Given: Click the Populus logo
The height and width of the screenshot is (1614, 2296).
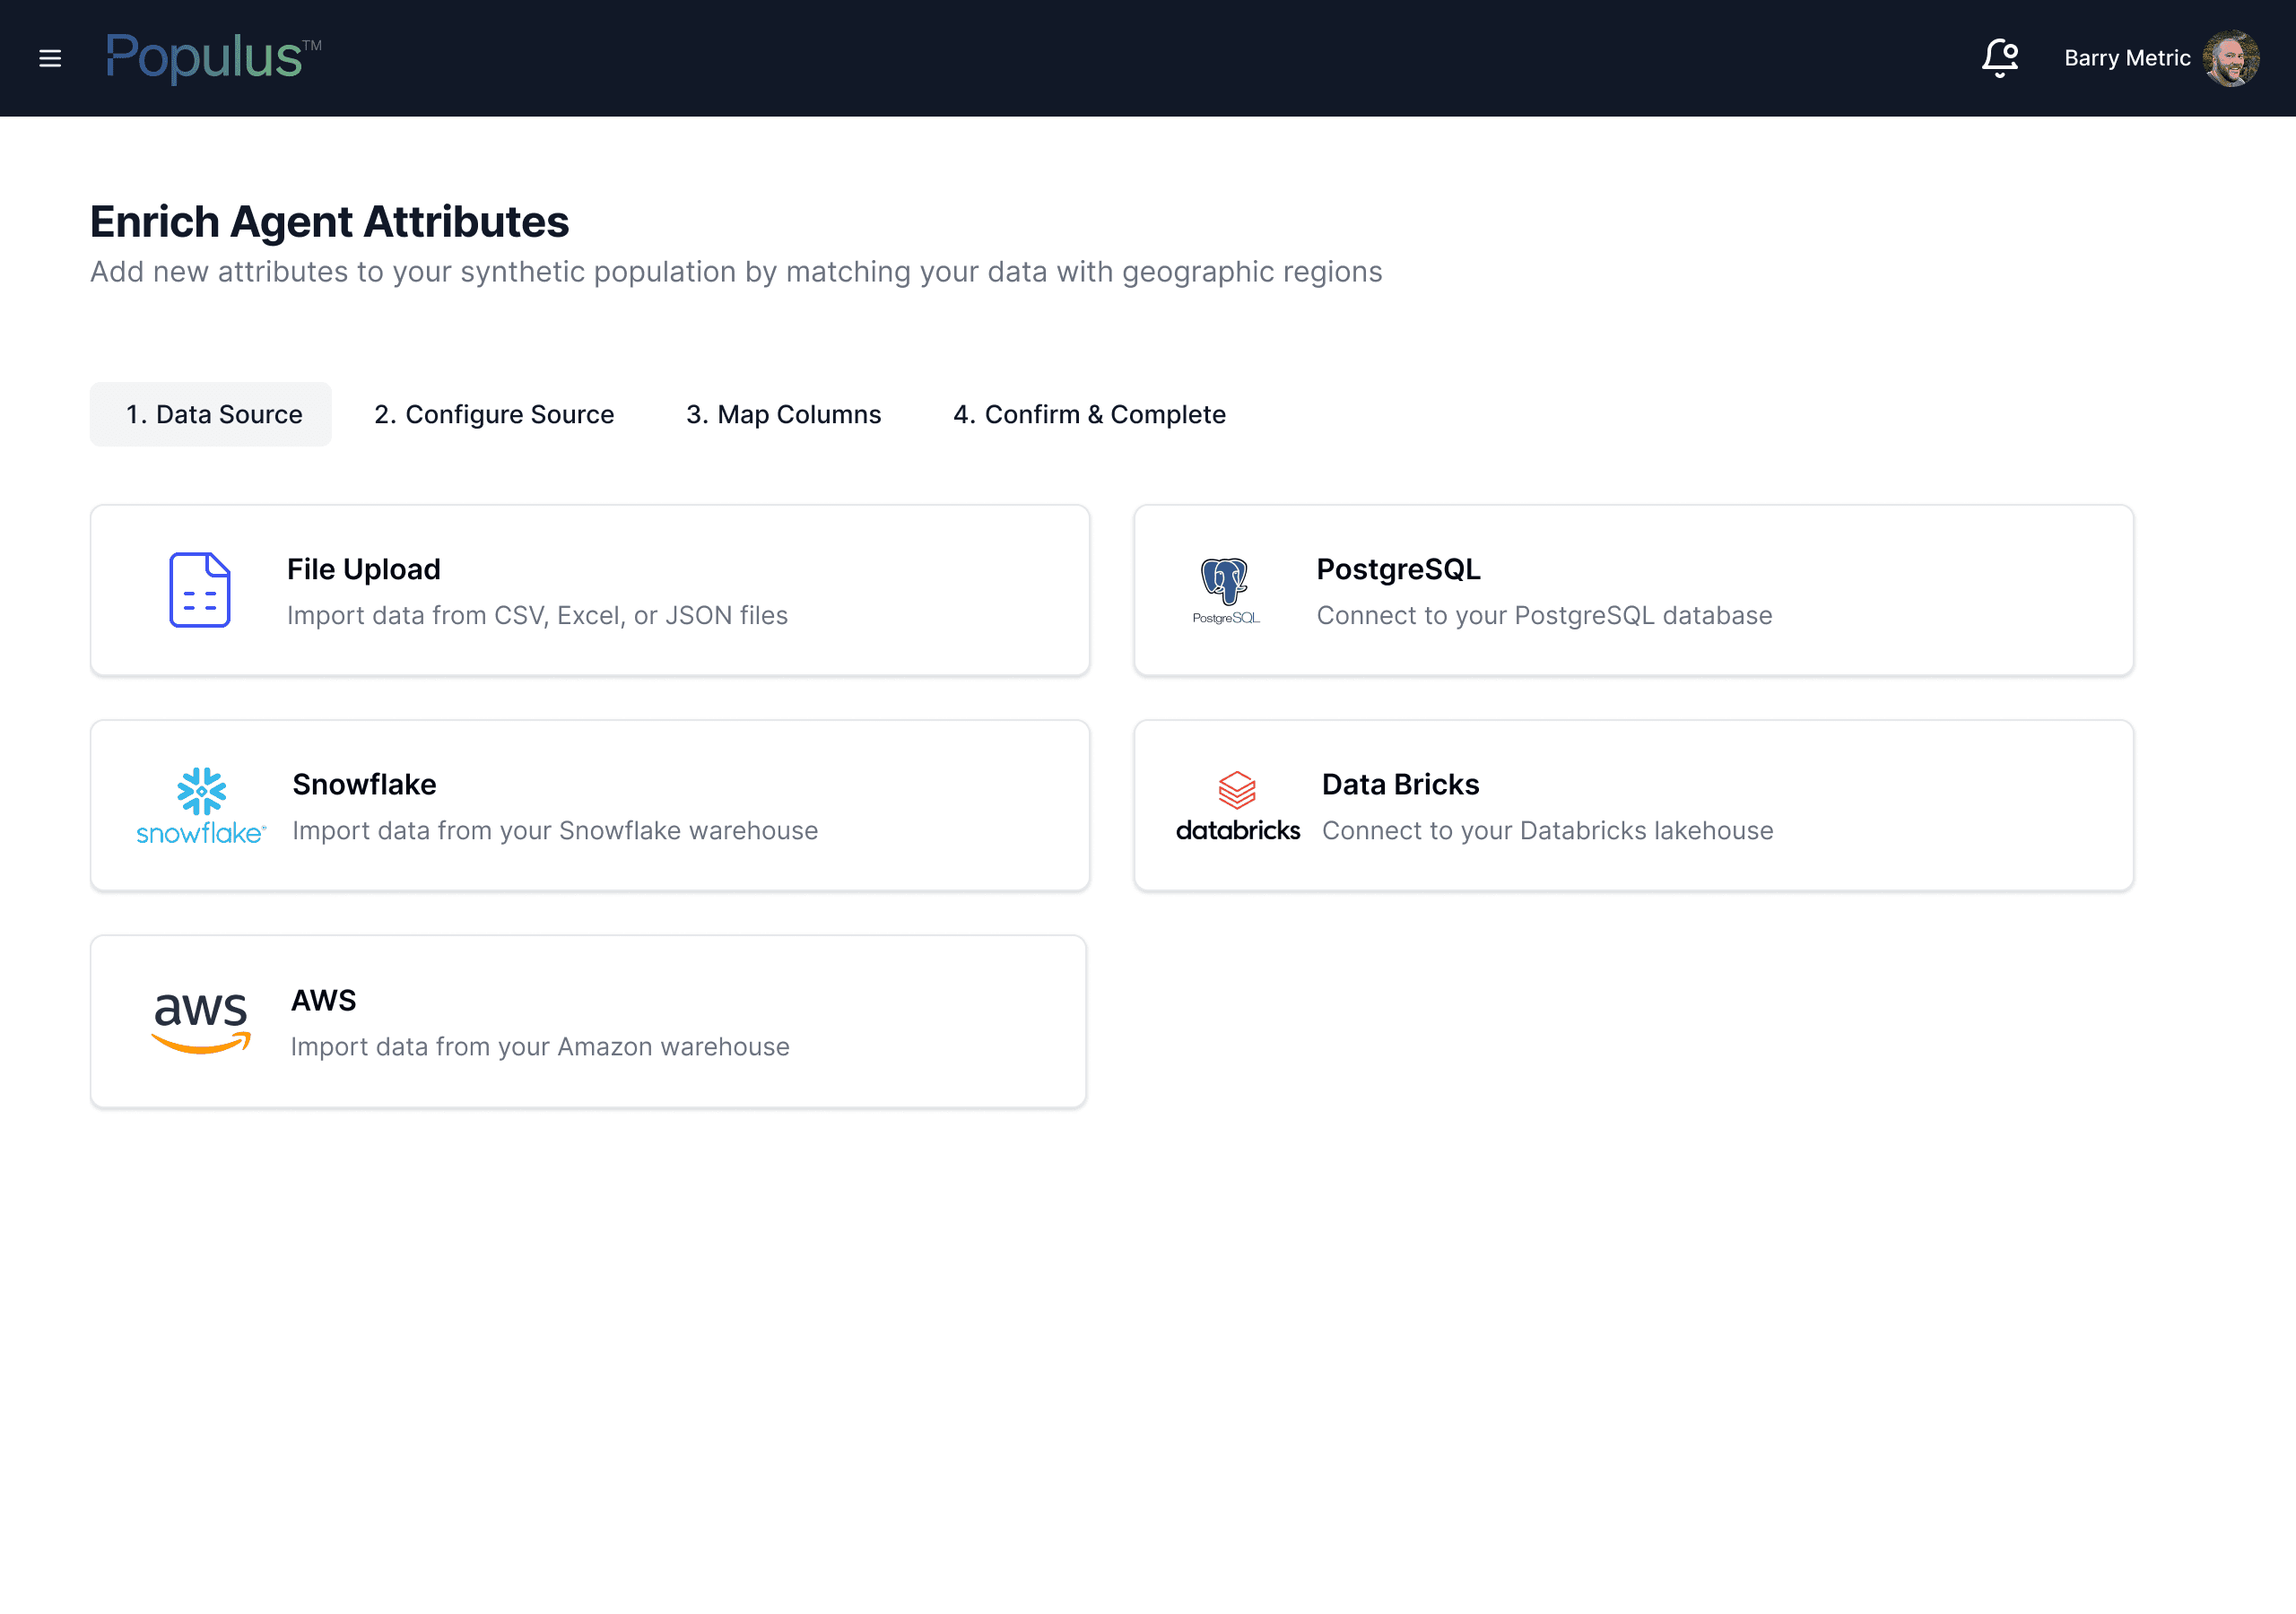Looking at the screenshot, I should click(x=213, y=57).
